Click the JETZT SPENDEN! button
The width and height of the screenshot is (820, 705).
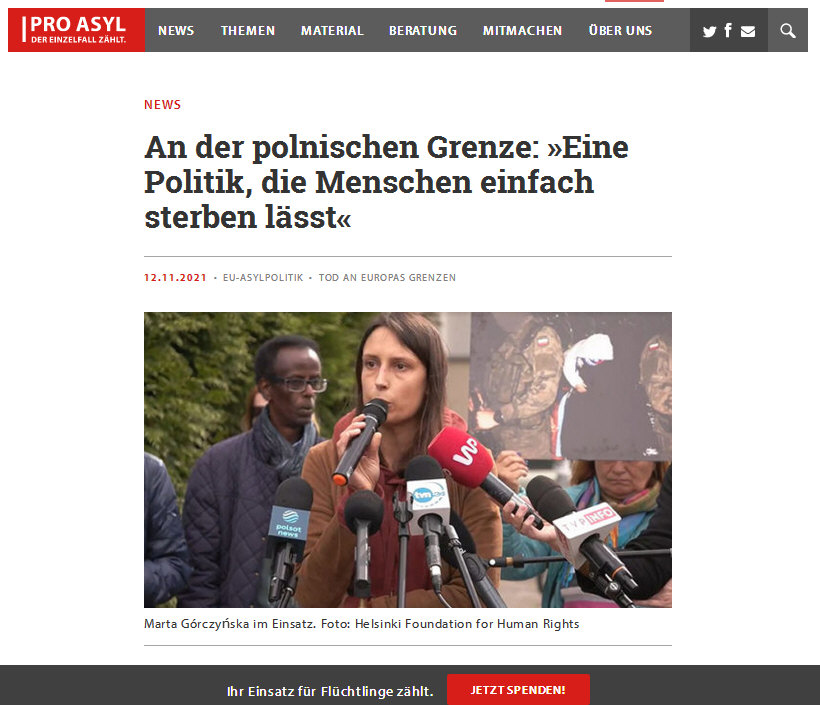click(518, 690)
